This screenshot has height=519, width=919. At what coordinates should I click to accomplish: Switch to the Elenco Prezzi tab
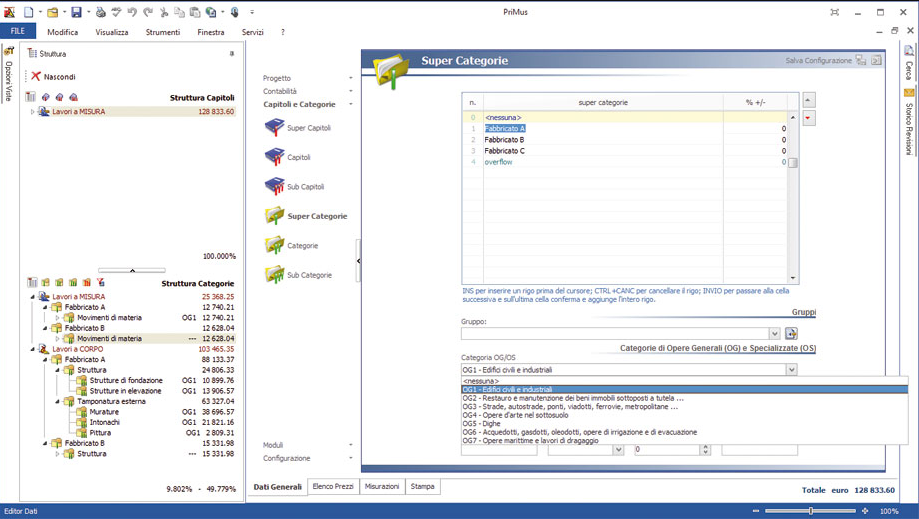point(332,487)
